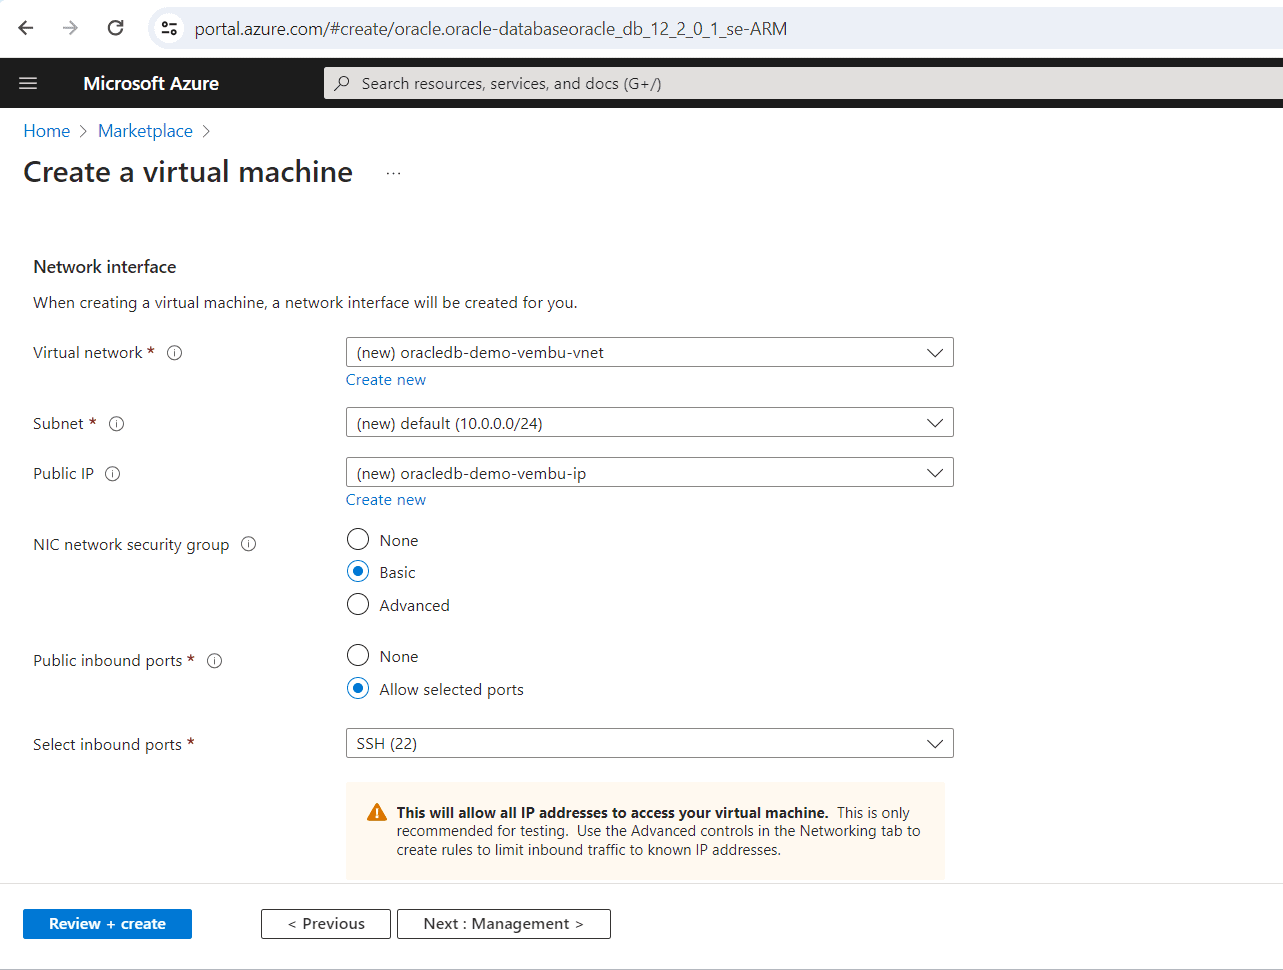
Task: Reload the page with refresh icon
Action: click(115, 28)
